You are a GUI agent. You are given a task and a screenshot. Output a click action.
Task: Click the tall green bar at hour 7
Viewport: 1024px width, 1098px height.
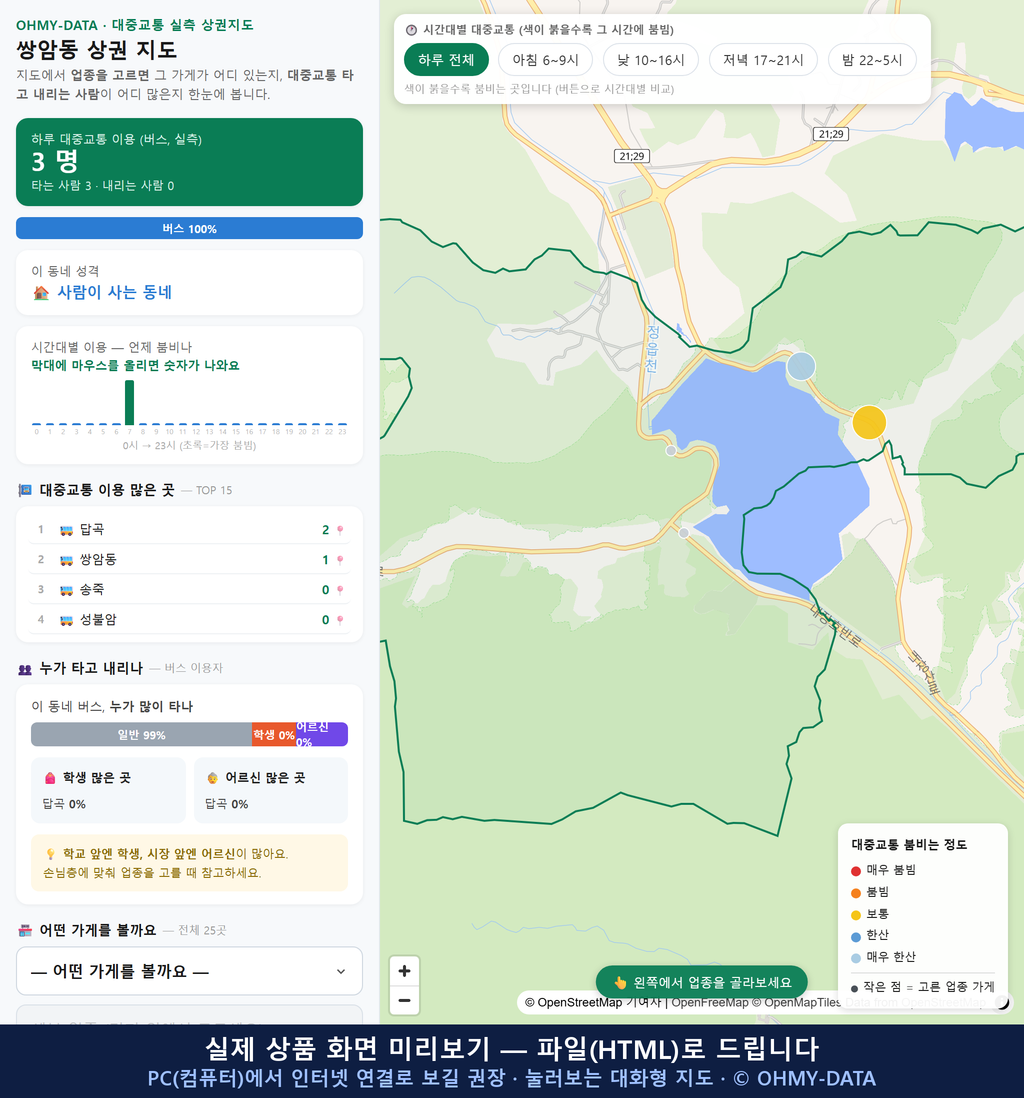130,403
